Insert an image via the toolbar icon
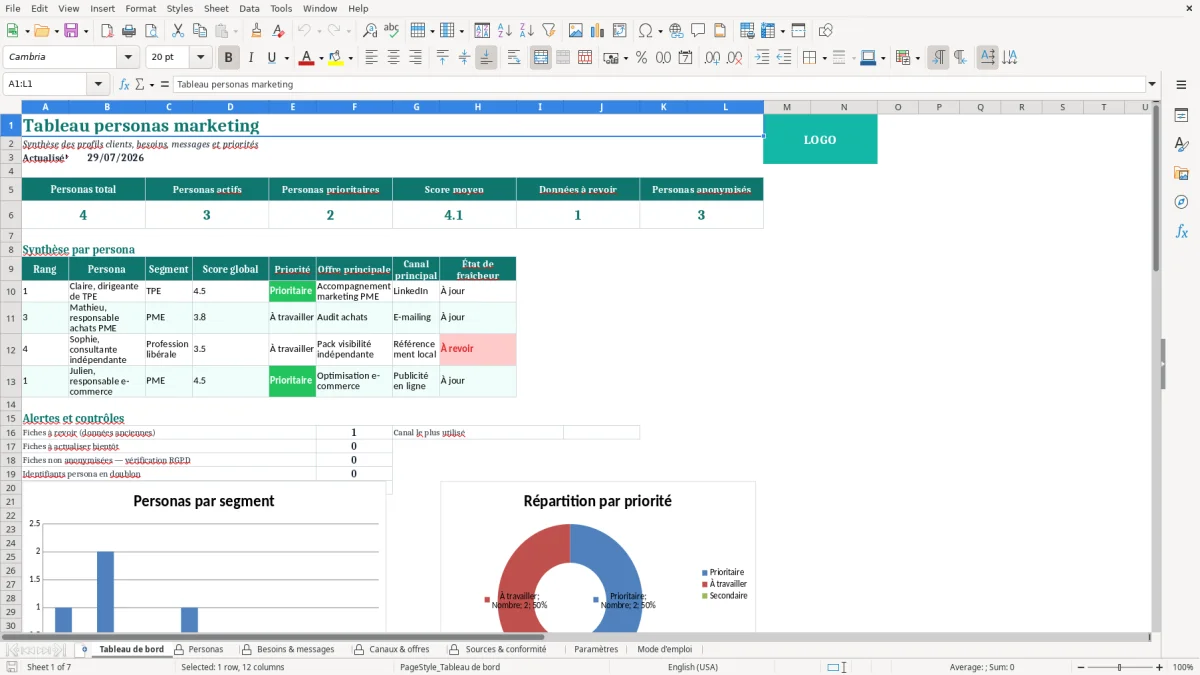Screen dimensions: 1200x675 pyautogui.click(x=576, y=31)
